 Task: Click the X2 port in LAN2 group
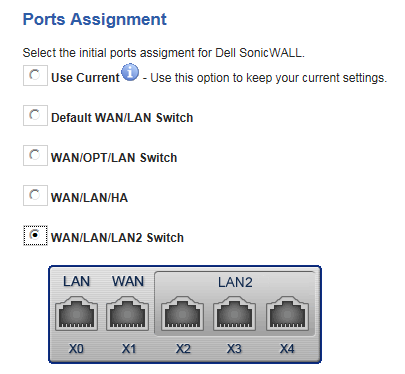[182, 313]
